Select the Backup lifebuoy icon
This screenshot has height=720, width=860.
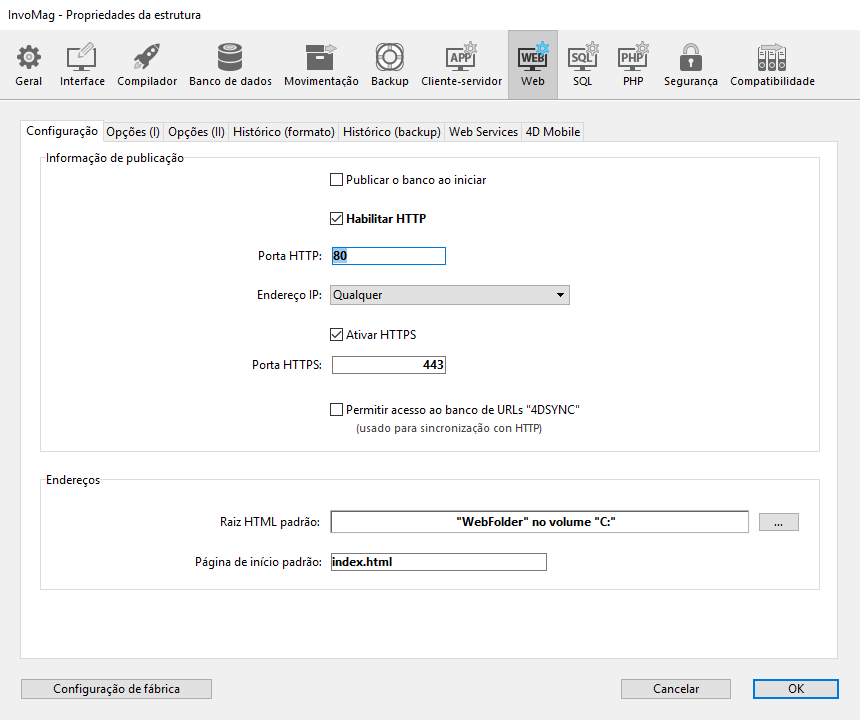389,64
